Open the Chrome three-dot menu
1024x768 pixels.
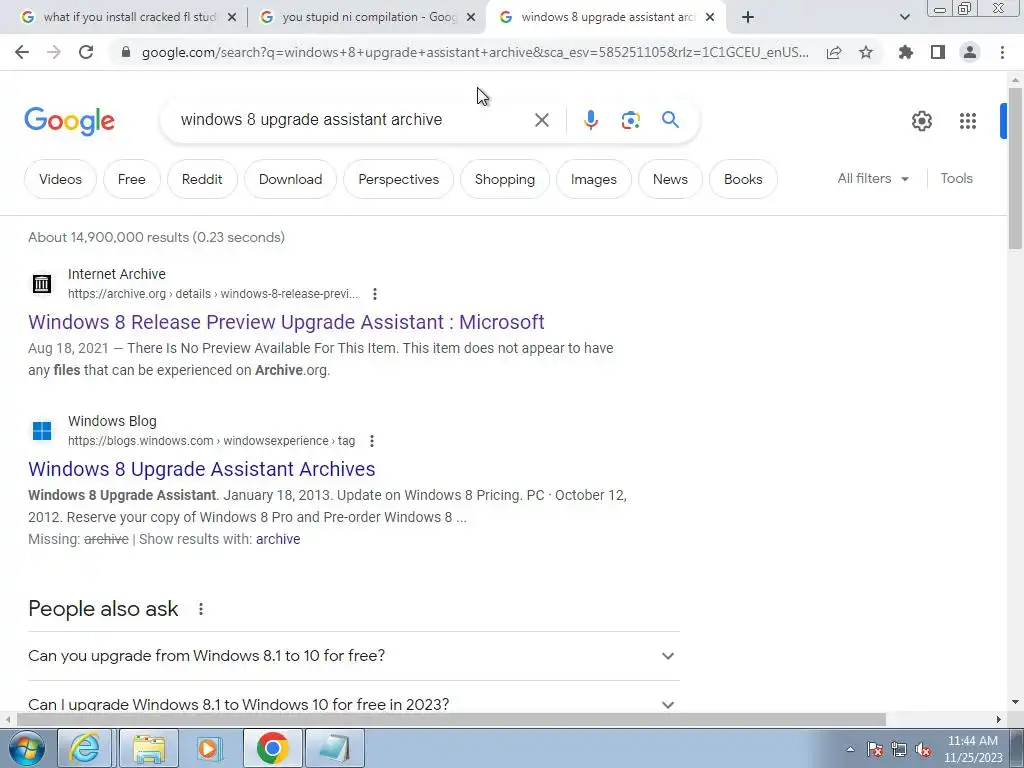(x=1002, y=52)
